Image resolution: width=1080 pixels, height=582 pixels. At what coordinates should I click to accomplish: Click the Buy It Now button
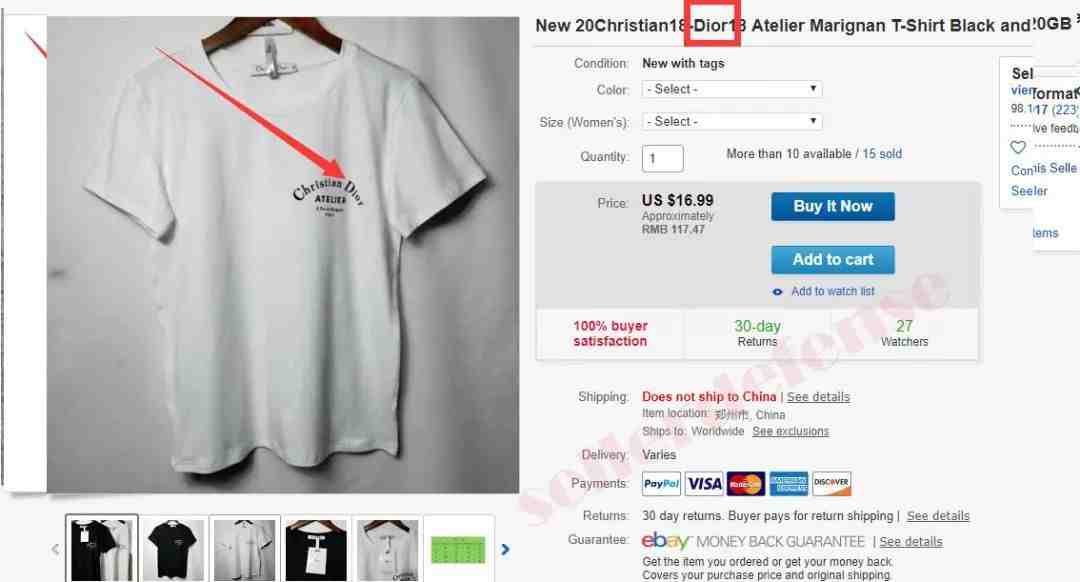pos(833,207)
